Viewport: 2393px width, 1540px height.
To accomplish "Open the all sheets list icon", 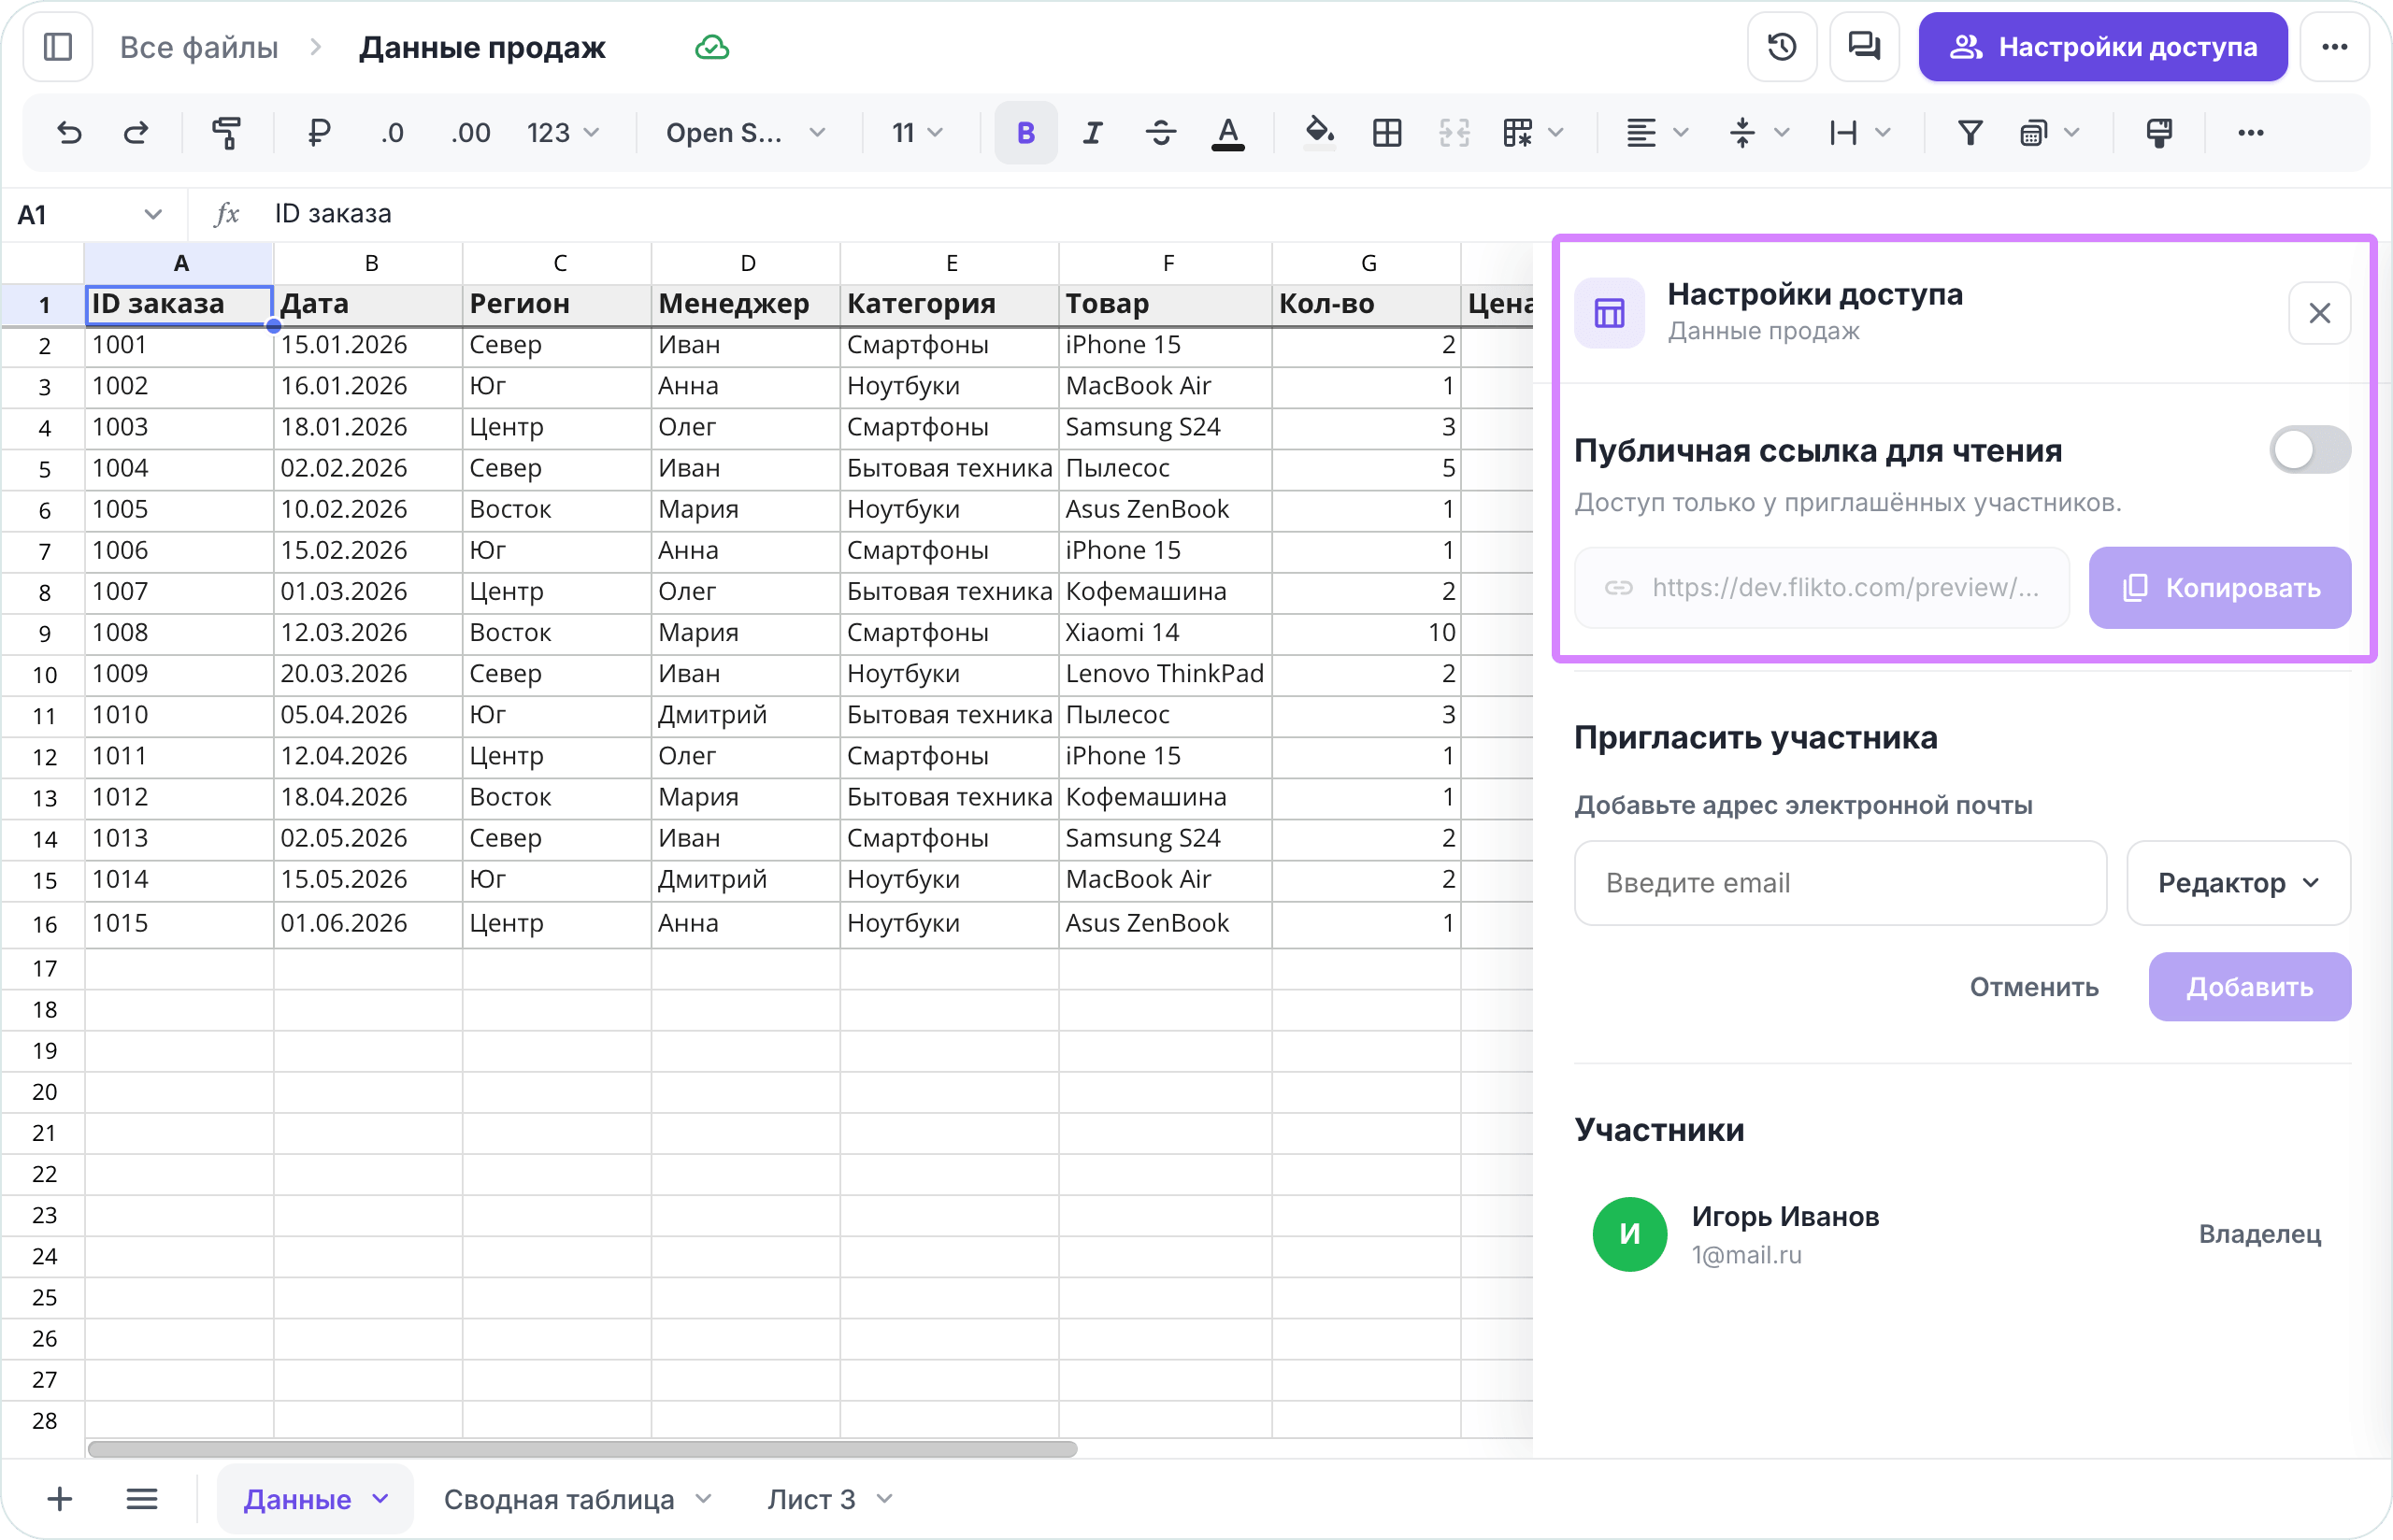I will (142, 1499).
